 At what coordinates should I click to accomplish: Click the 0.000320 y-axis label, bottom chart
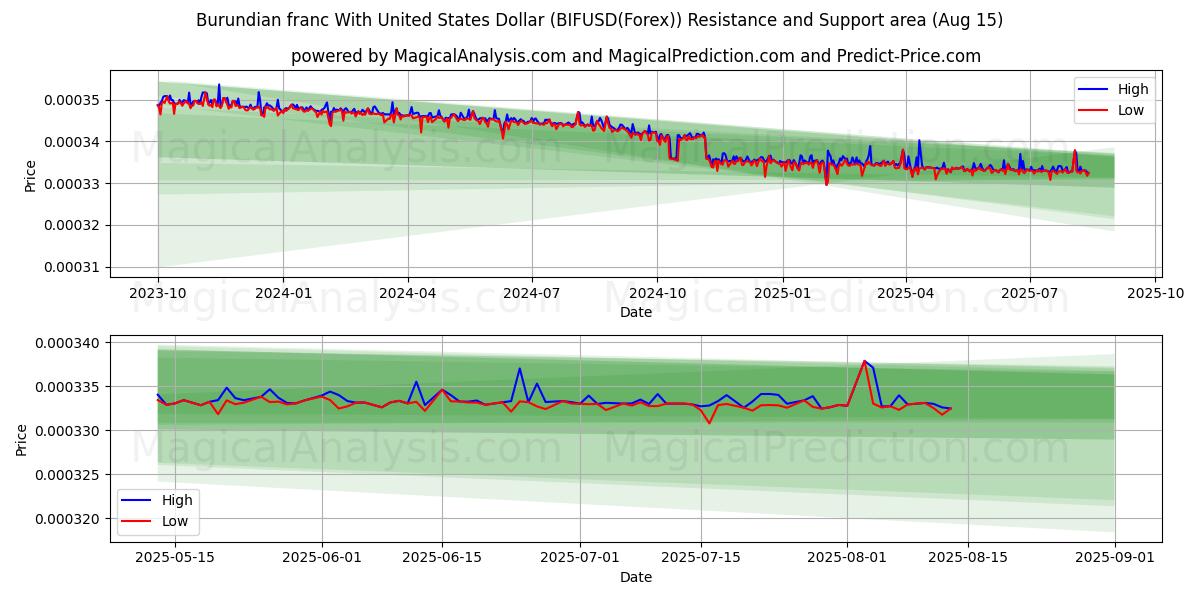point(69,520)
